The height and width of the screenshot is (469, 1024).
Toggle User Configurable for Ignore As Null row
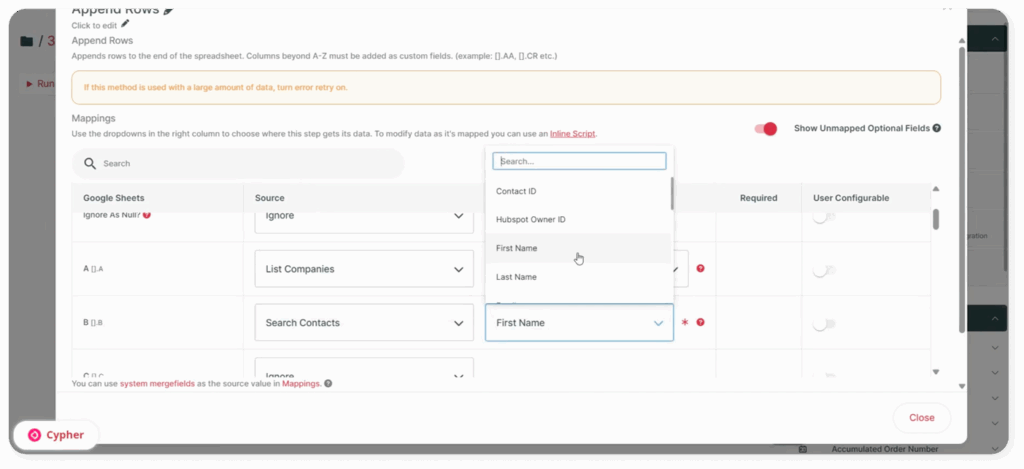pos(824,217)
